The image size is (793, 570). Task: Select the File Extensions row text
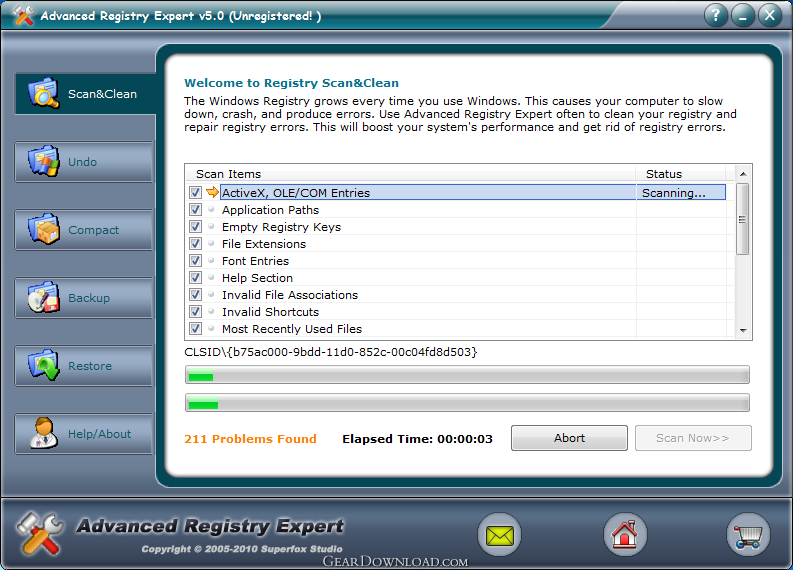click(264, 244)
